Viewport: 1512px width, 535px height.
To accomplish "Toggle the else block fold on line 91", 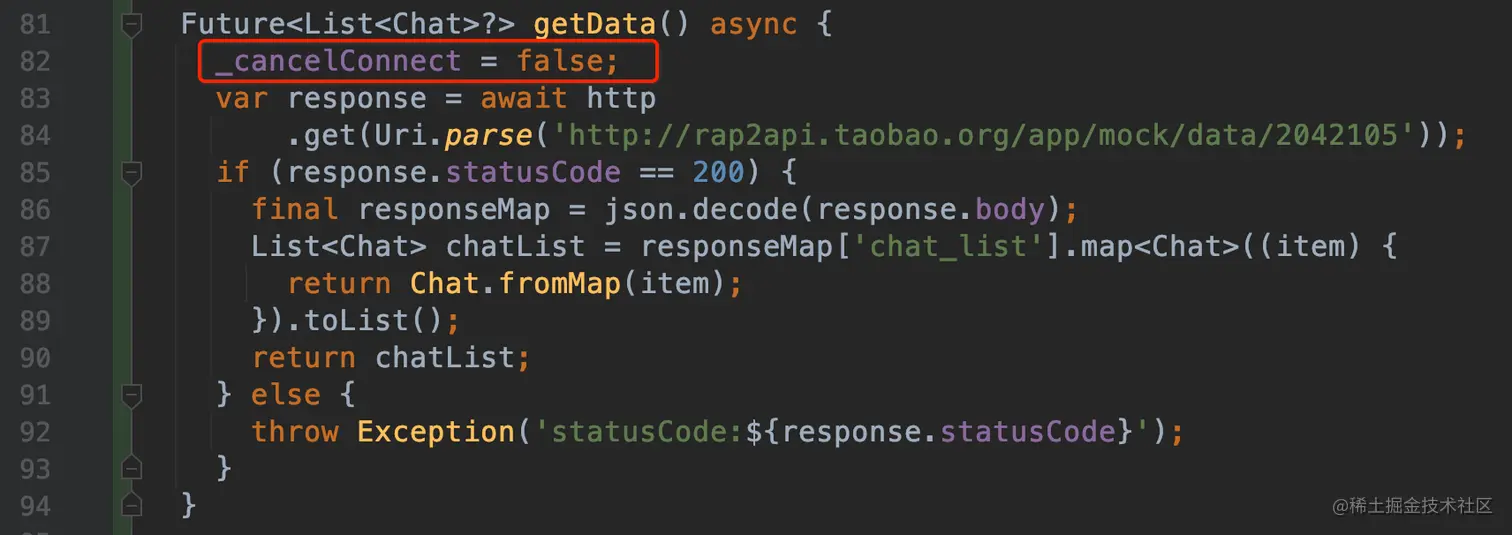I will pos(131,395).
